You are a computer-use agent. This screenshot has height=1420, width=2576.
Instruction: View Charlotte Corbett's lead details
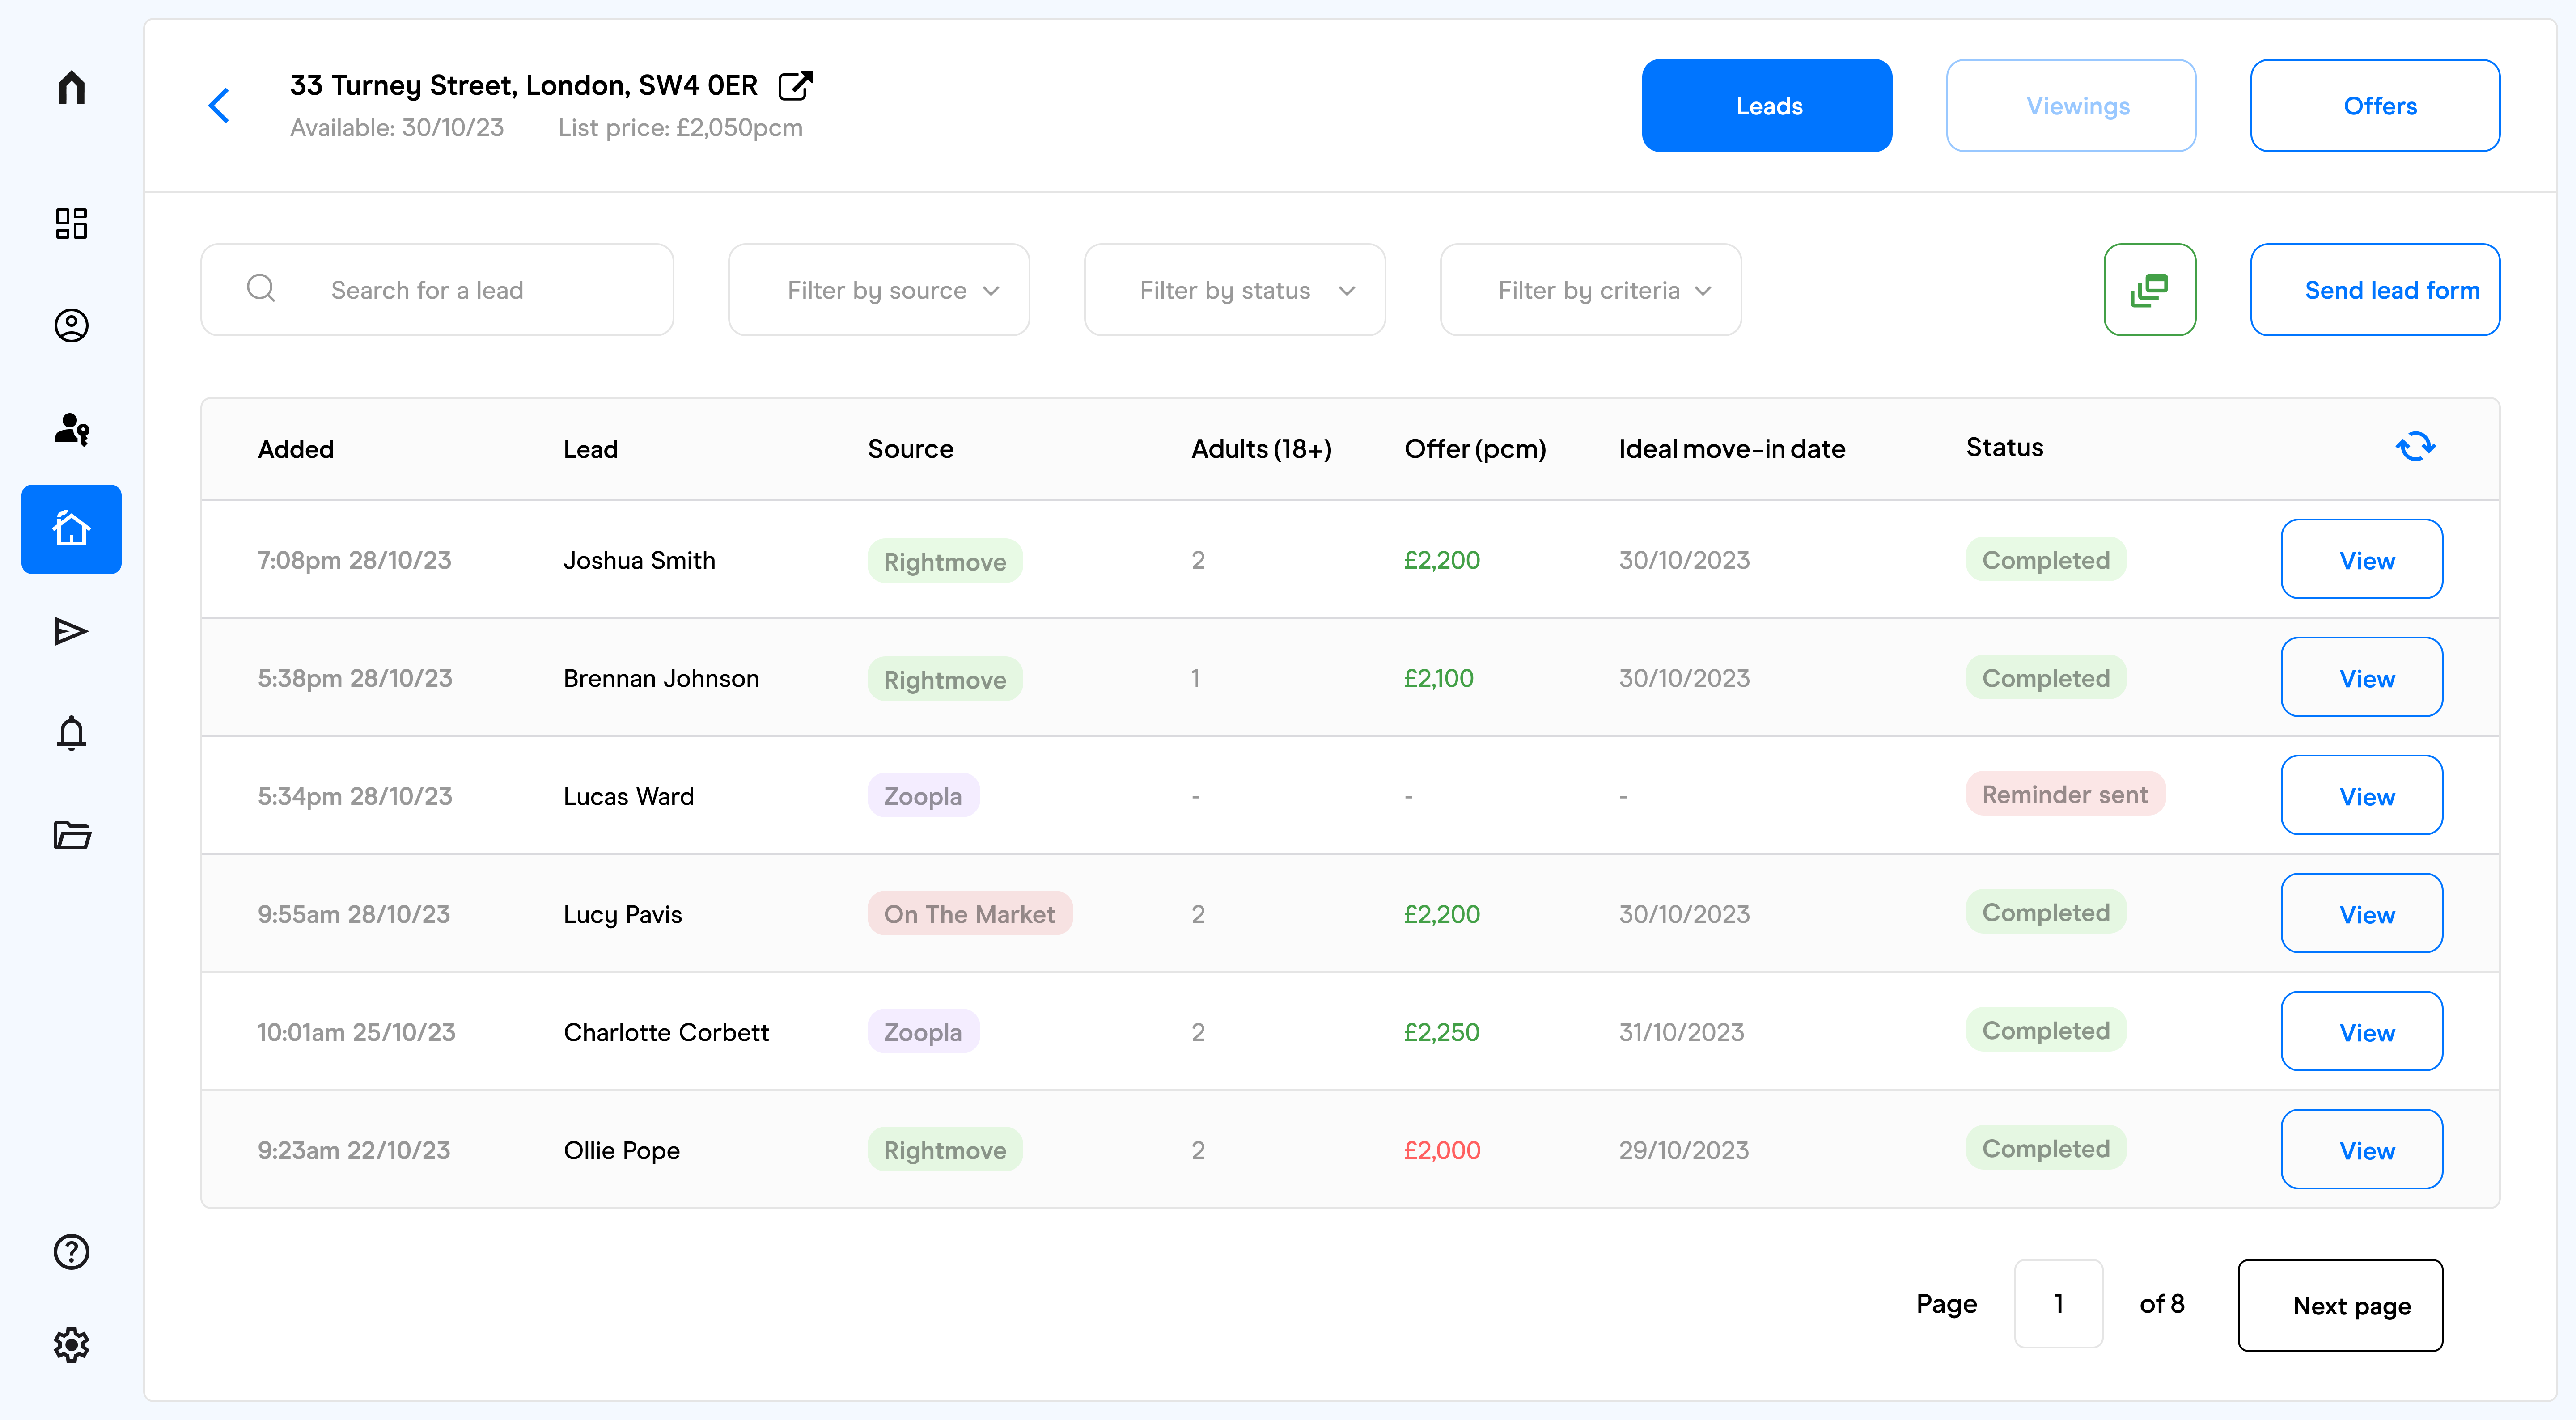(2362, 1031)
